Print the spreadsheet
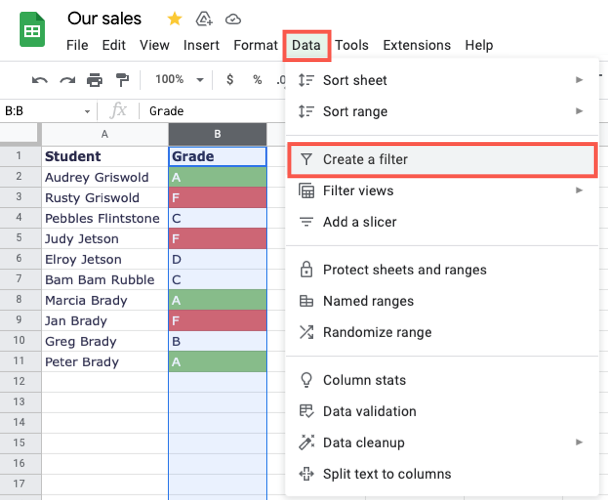The image size is (608, 500). pyautogui.click(x=95, y=80)
